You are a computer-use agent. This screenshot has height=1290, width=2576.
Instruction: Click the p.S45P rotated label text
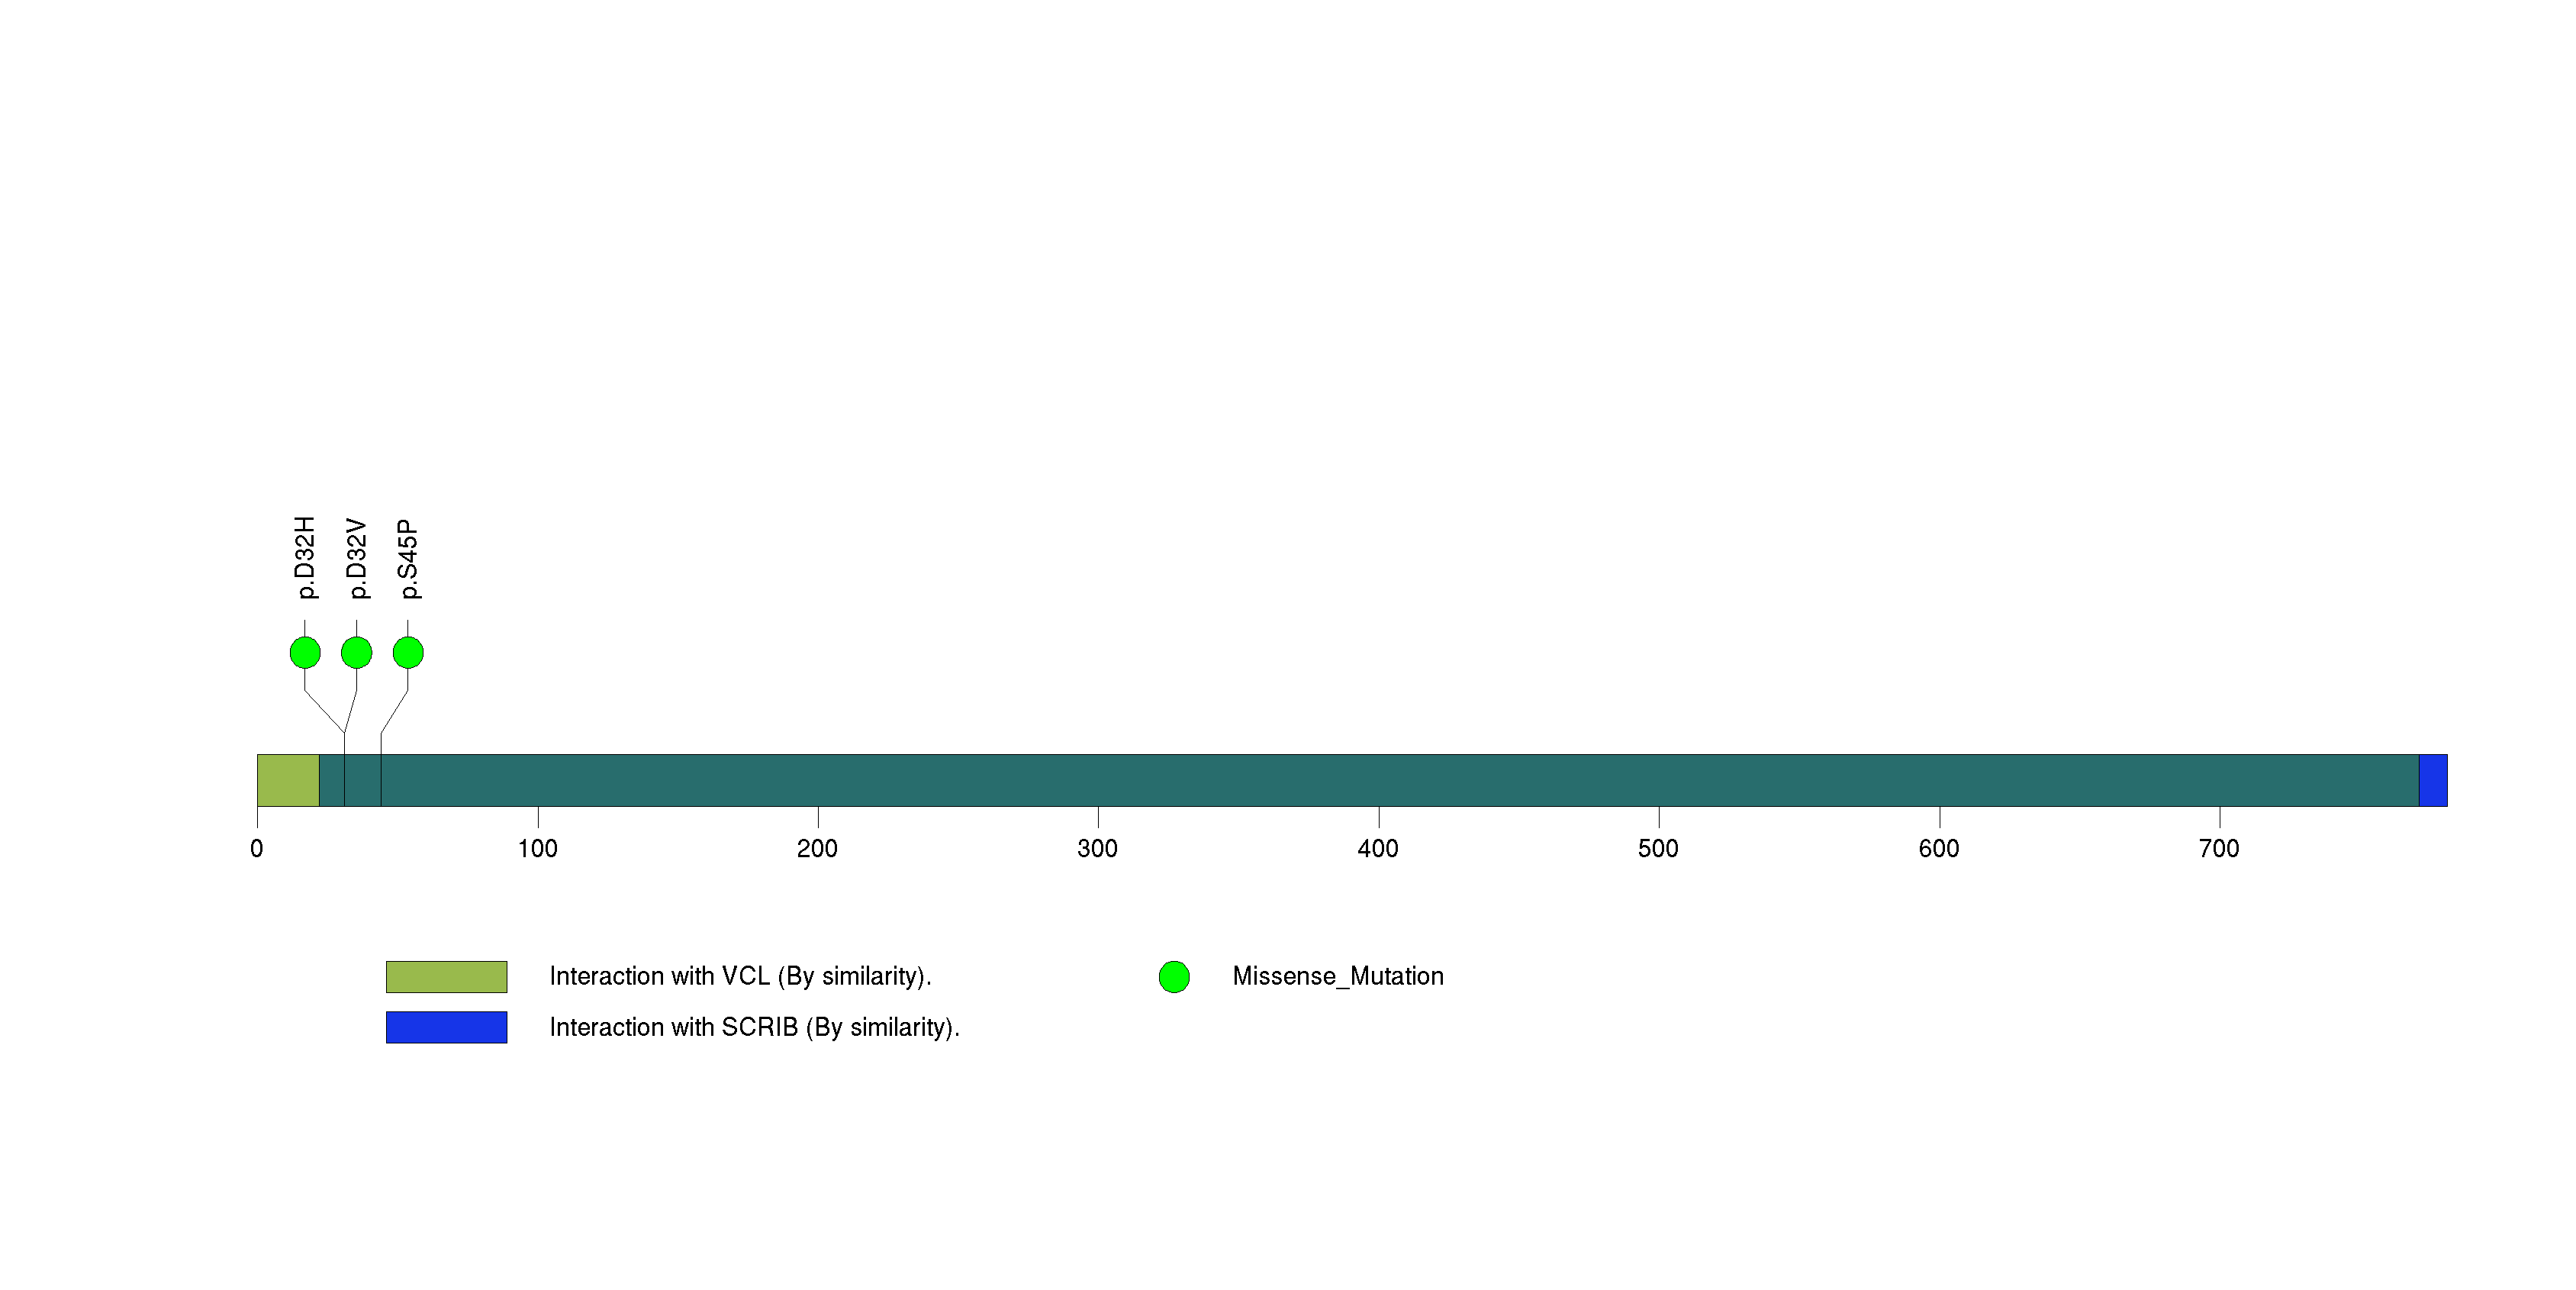pyautogui.click(x=408, y=558)
